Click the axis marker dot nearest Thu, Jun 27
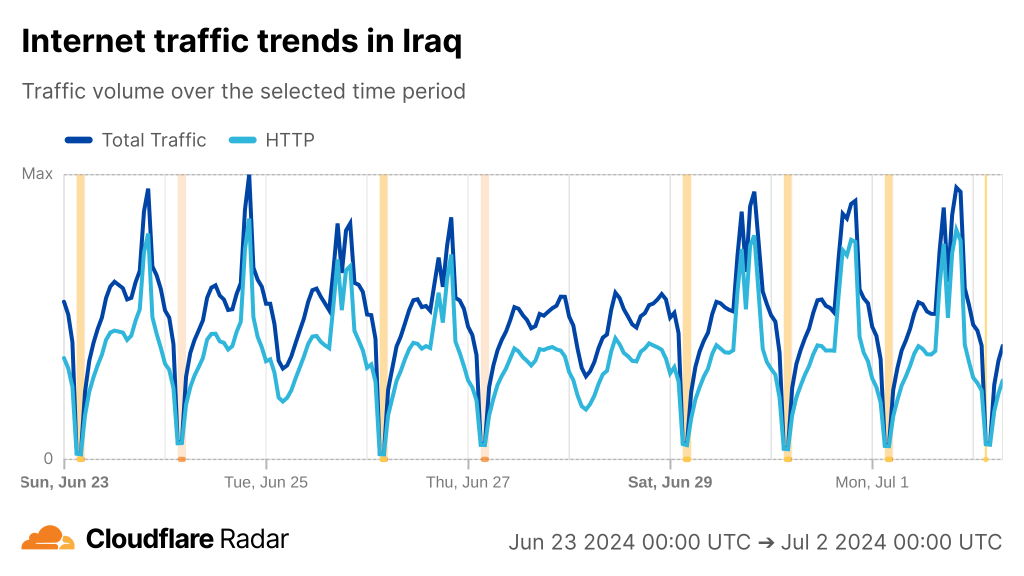1024x576 pixels. [x=484, y=459]
